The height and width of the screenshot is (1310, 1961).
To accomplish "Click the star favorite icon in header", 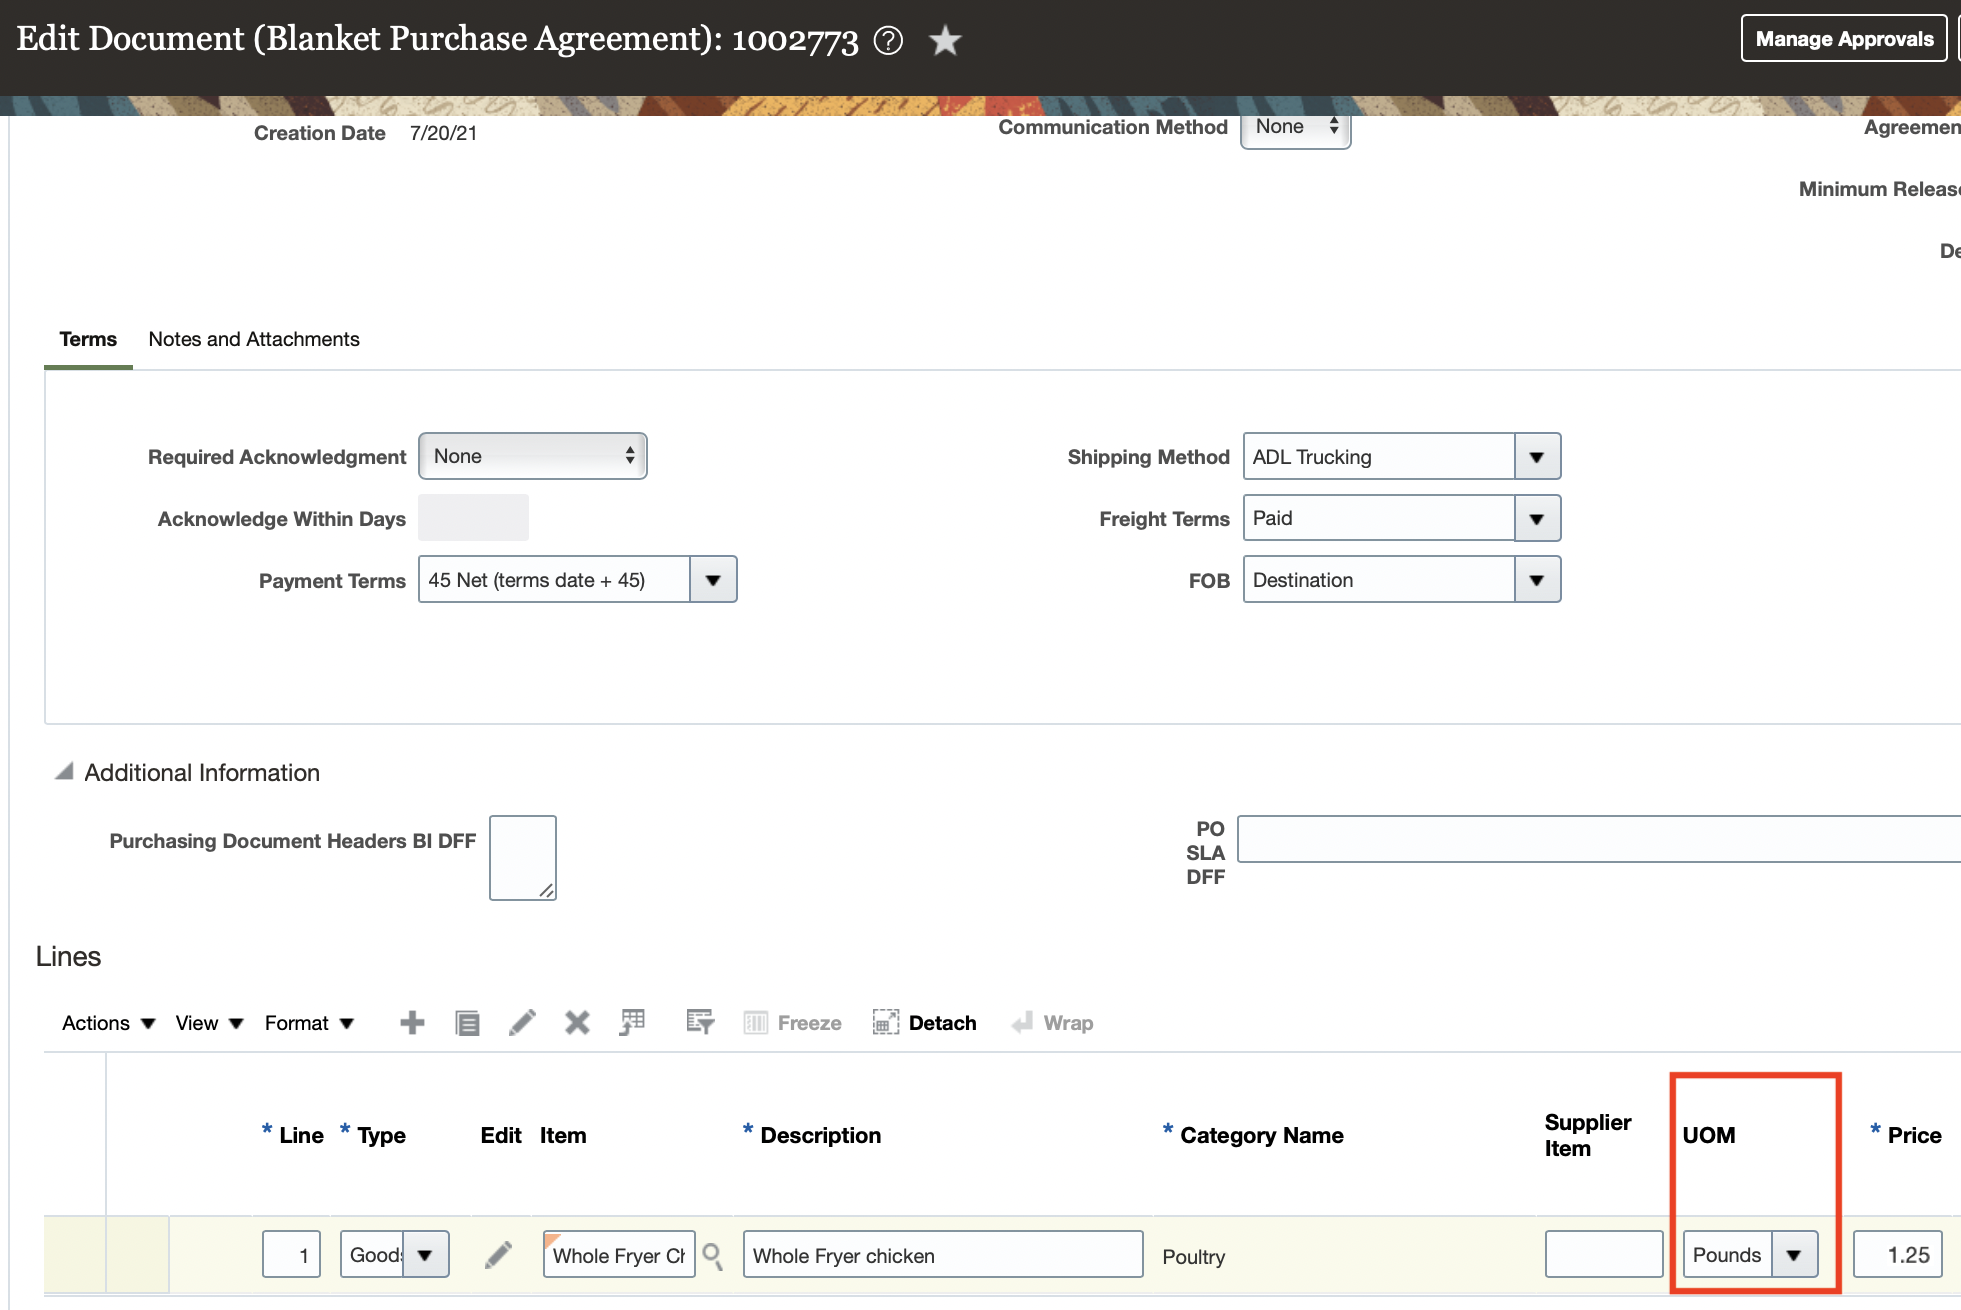I will (944, 41).
